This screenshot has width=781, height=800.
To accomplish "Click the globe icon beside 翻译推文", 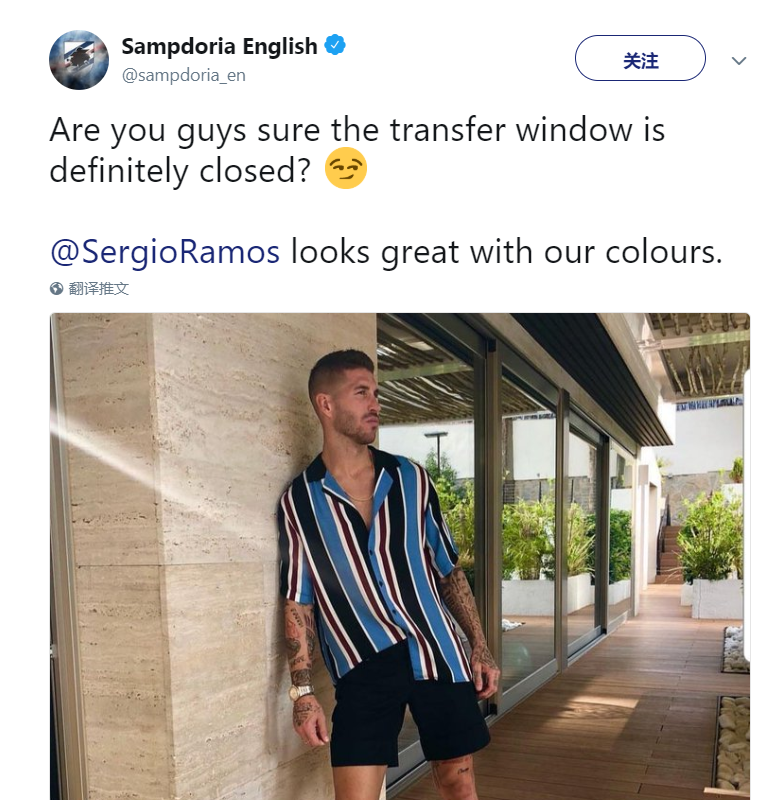I will coord(56,289).
